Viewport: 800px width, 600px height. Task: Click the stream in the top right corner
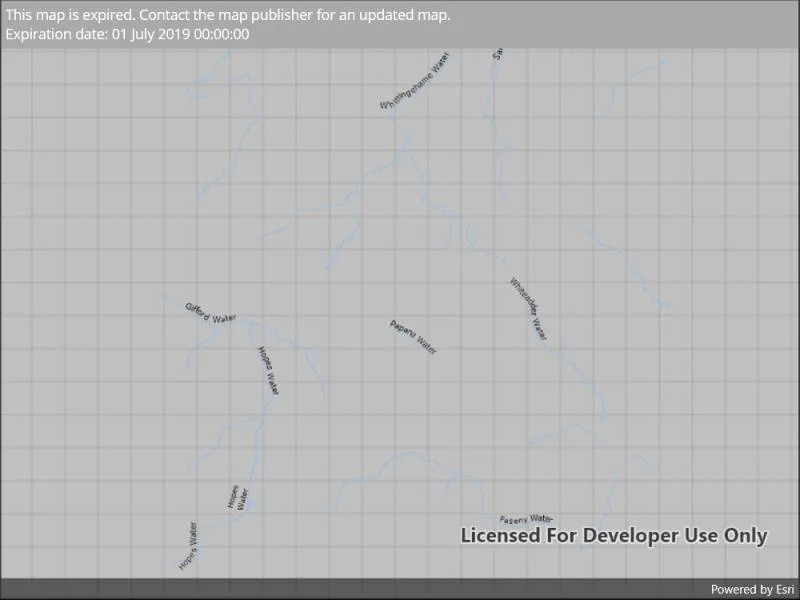(x=632, y=87)
